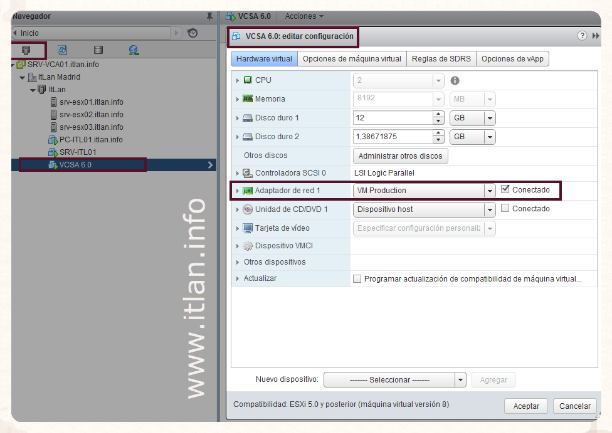Expand the Disco duro 1 settings row
This screenshot has height=433, width=612.
237,117
